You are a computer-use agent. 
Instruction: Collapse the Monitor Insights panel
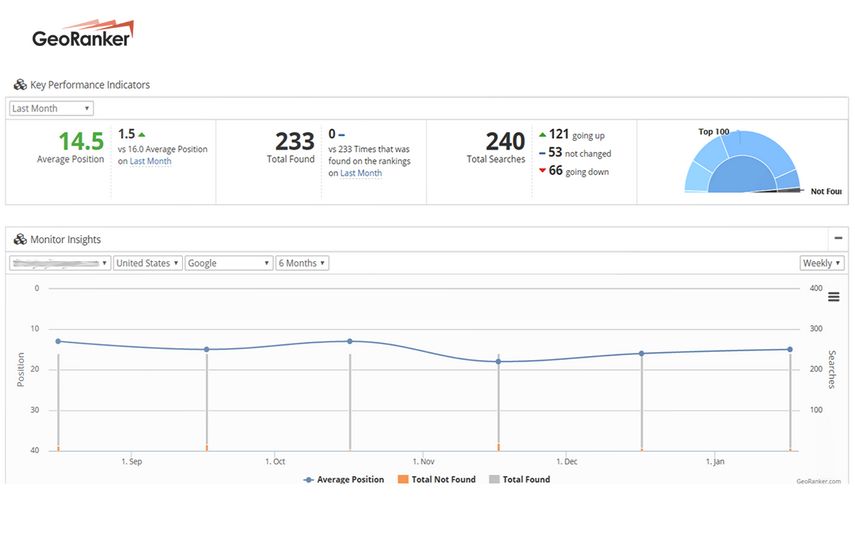coord(838,238)
